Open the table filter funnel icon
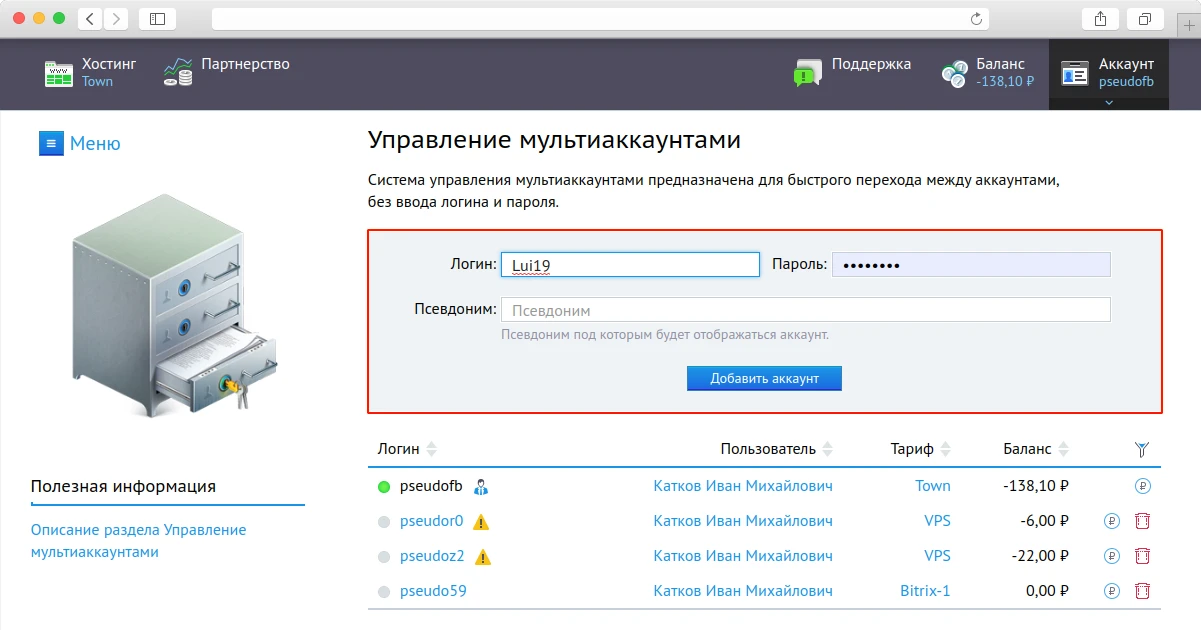Image resolution: width=1201 pixels, height=630 pixels. click(x=1141, y=449)
